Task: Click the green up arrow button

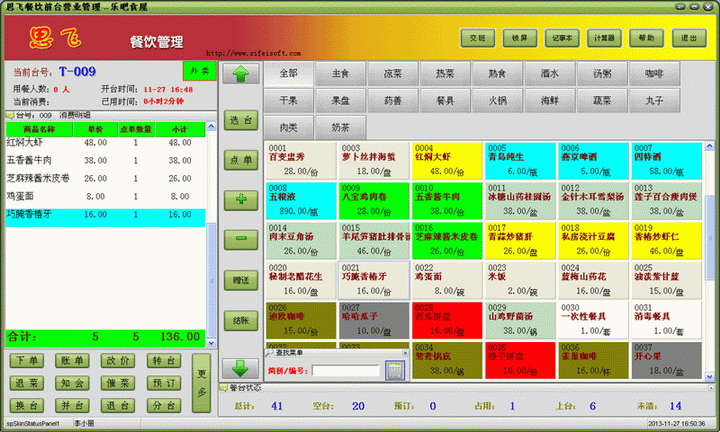Action: point(241,74)
